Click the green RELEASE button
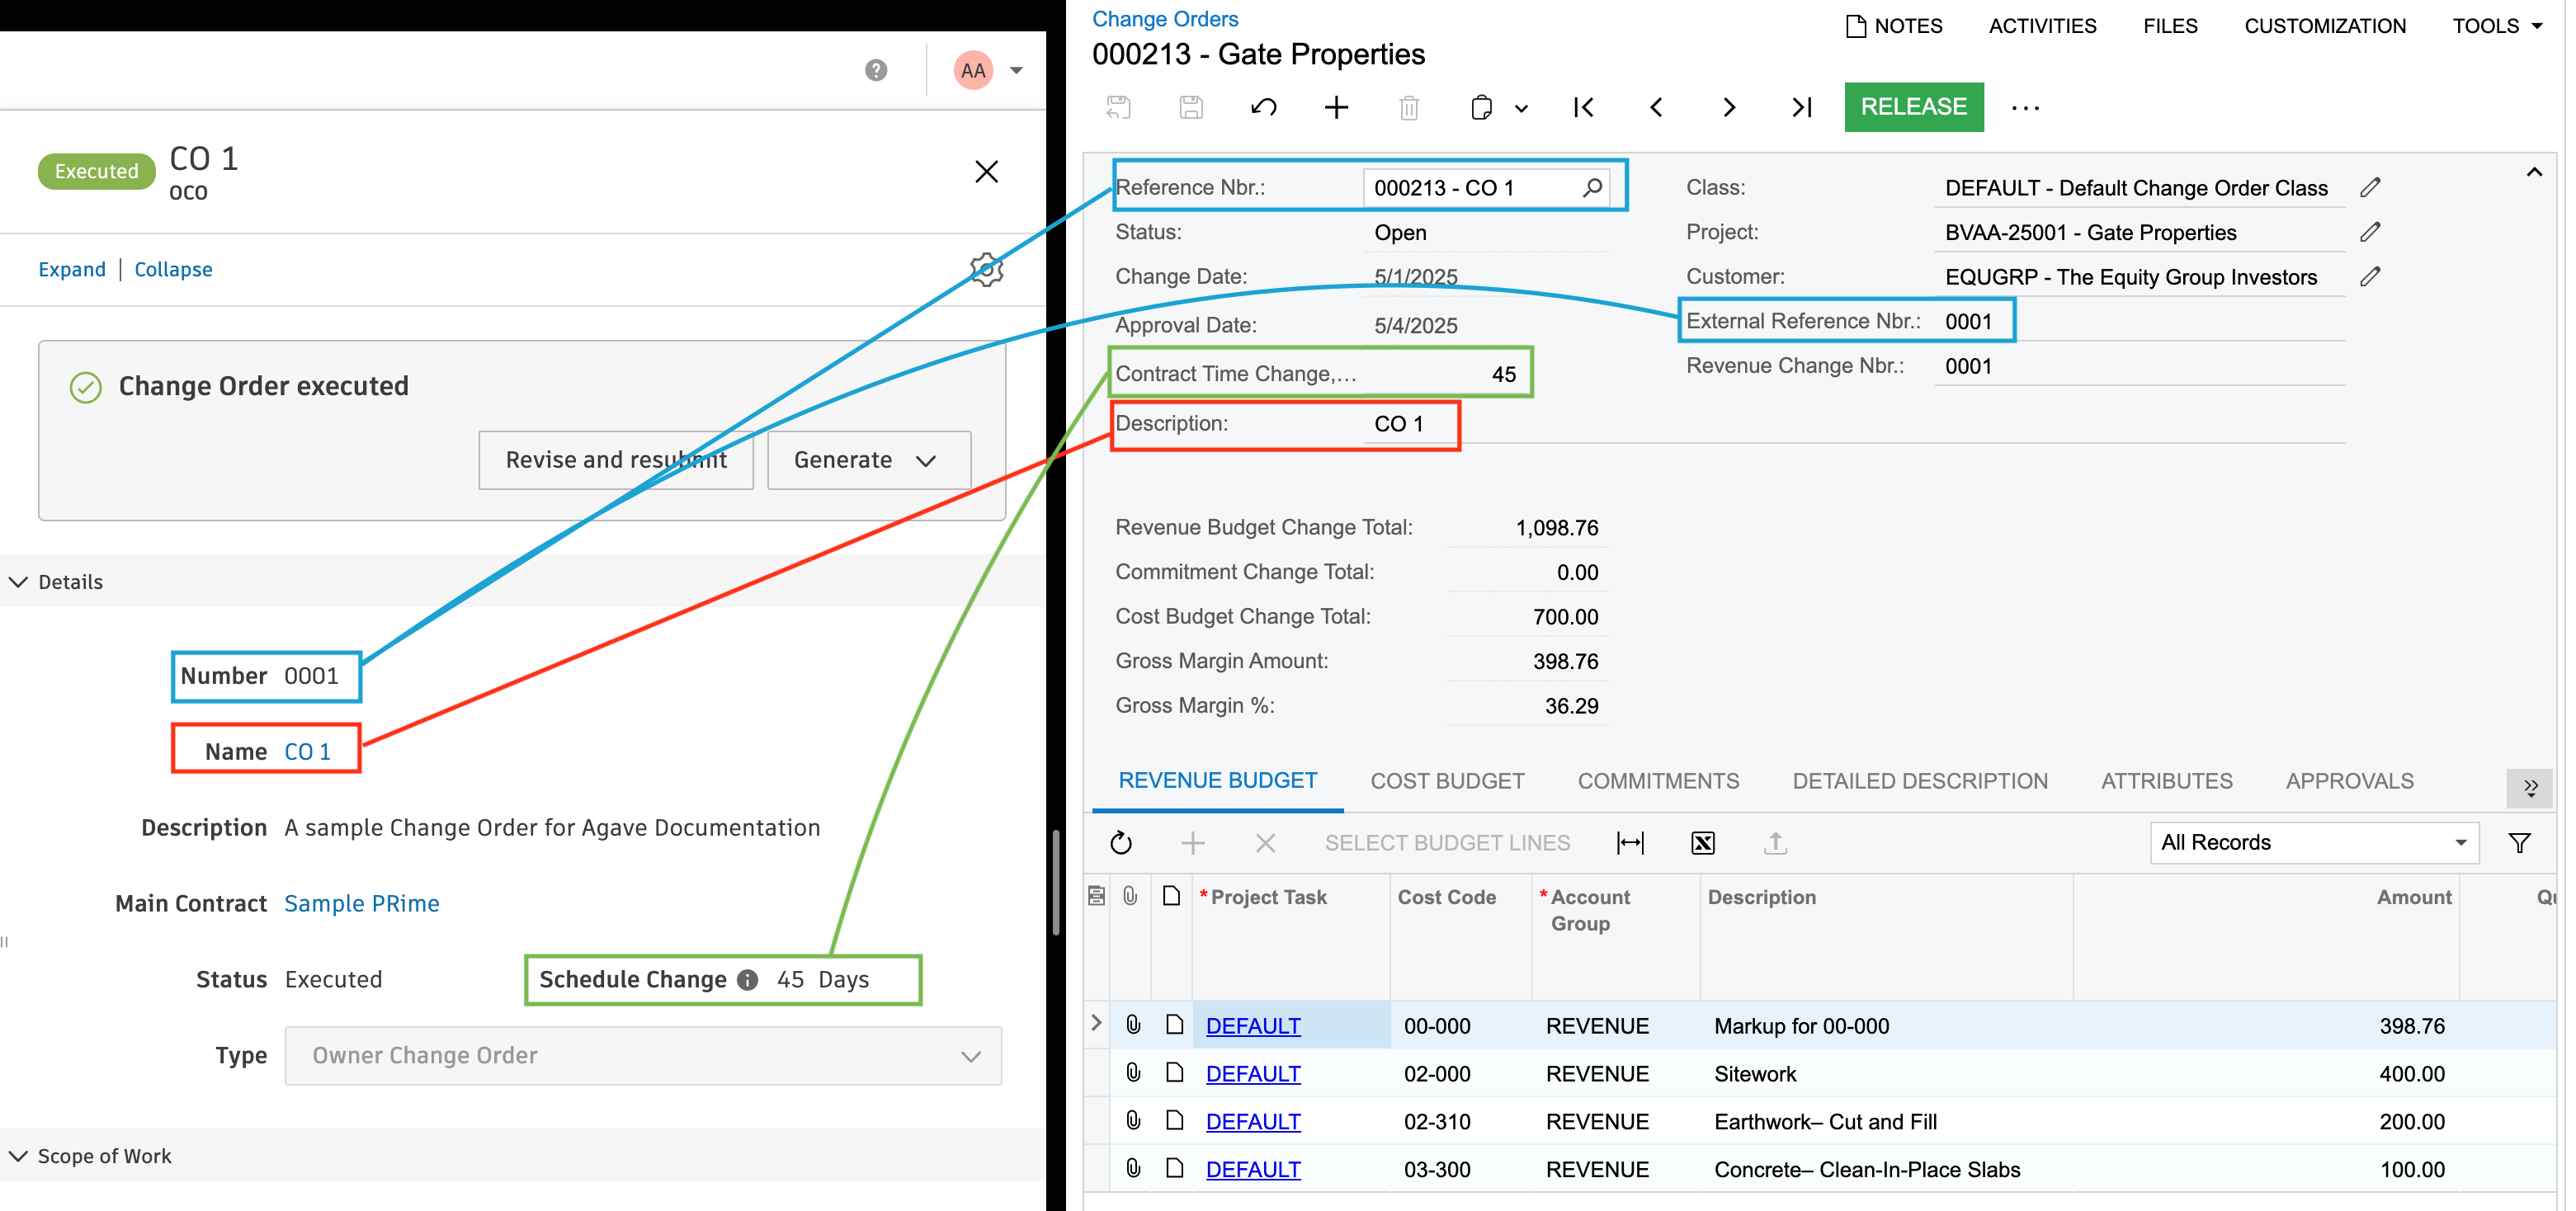Screen dimensions: 2576x1211 (x=1912, y=107)
